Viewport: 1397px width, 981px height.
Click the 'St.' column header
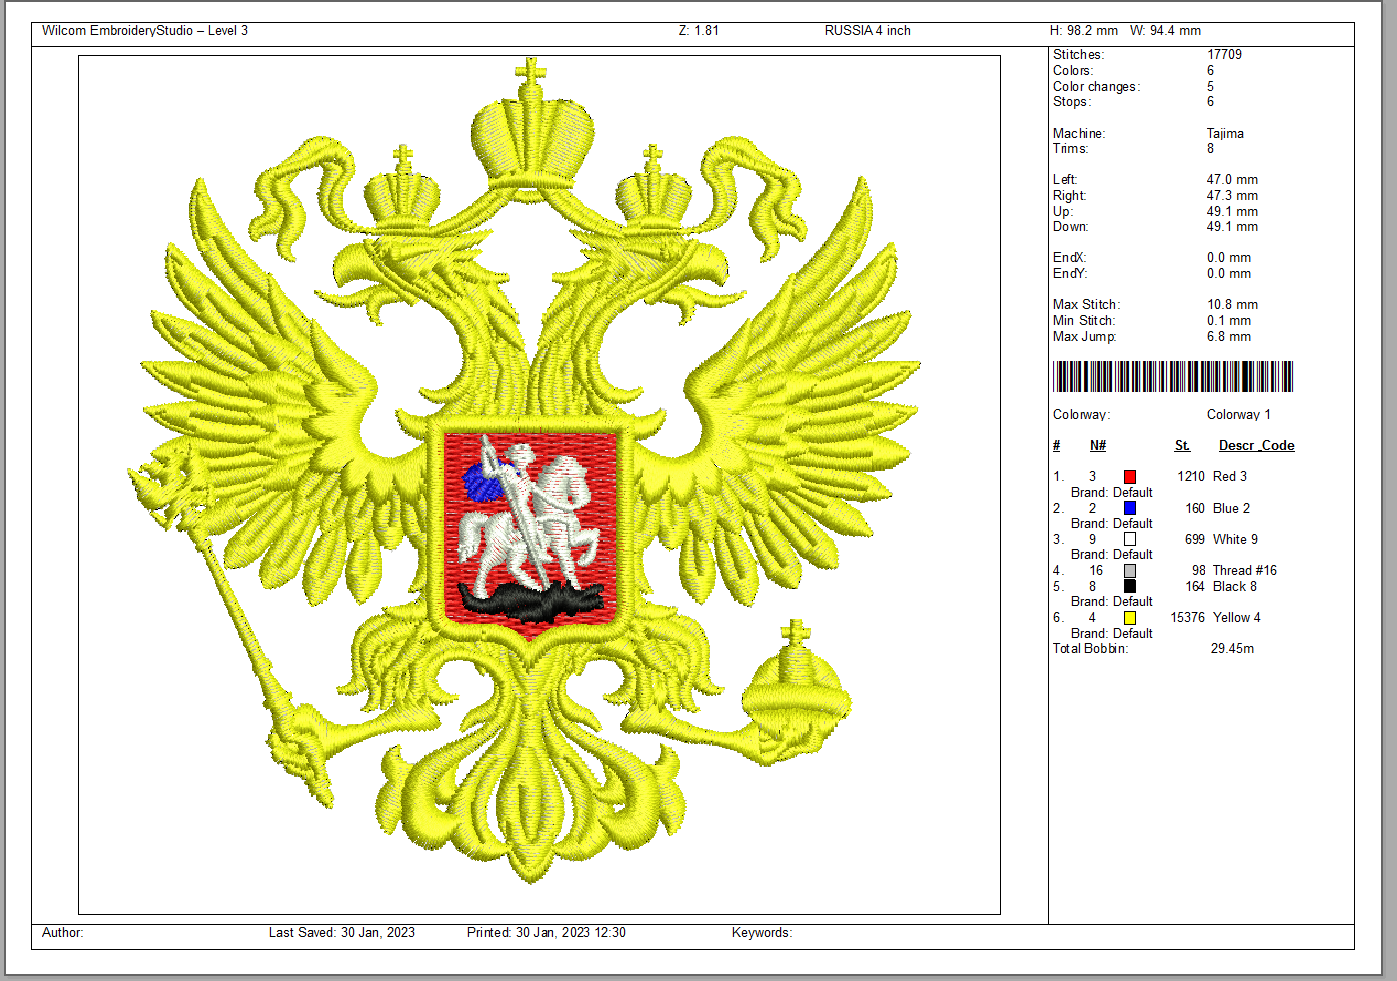click(x=1182, y=446)
